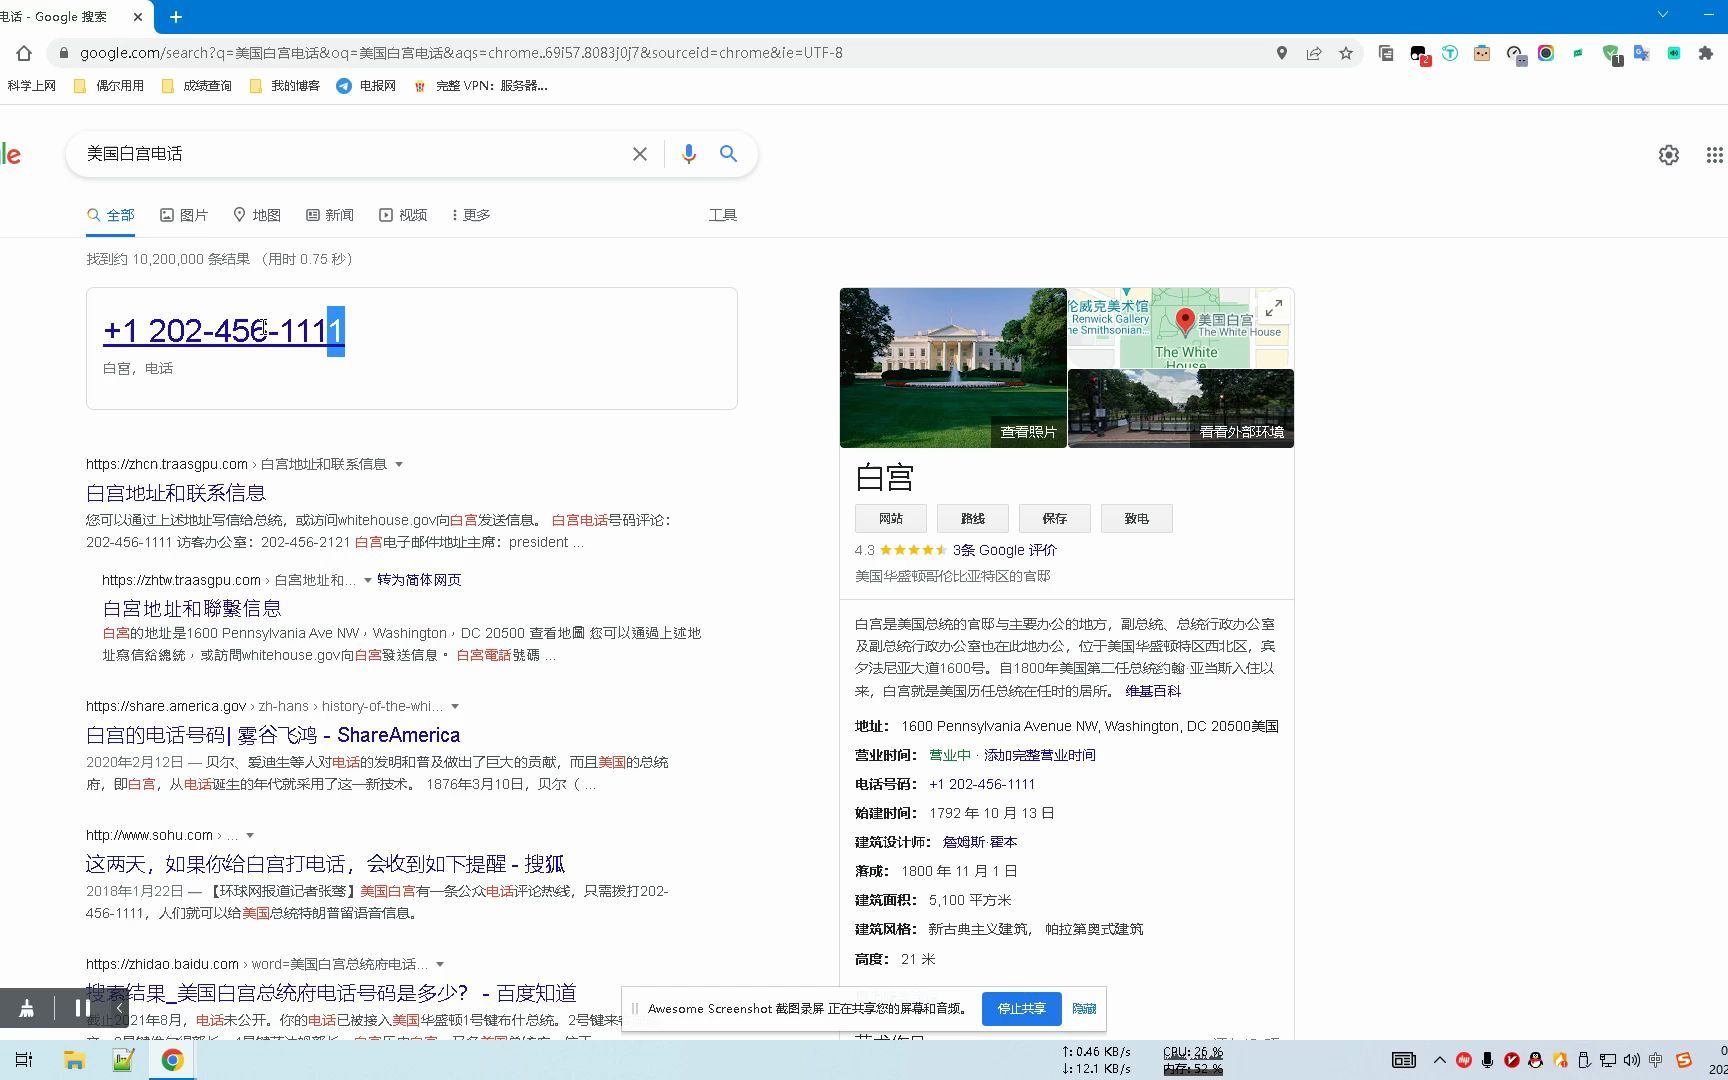1728x1080 pixels.
Task: Click 停止共享 to stop screen sharing
Action: point(1021,1008)
